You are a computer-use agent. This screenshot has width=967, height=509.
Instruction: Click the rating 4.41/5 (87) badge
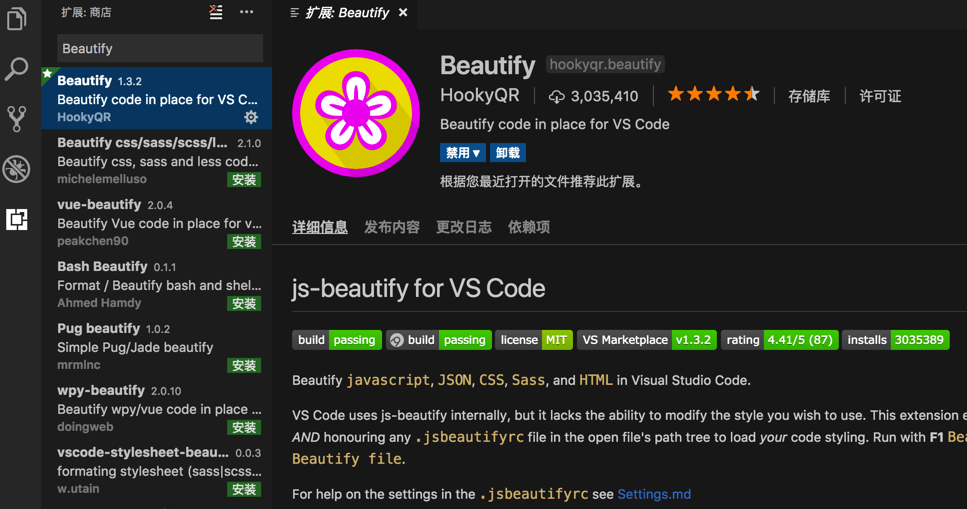(780, 340)
